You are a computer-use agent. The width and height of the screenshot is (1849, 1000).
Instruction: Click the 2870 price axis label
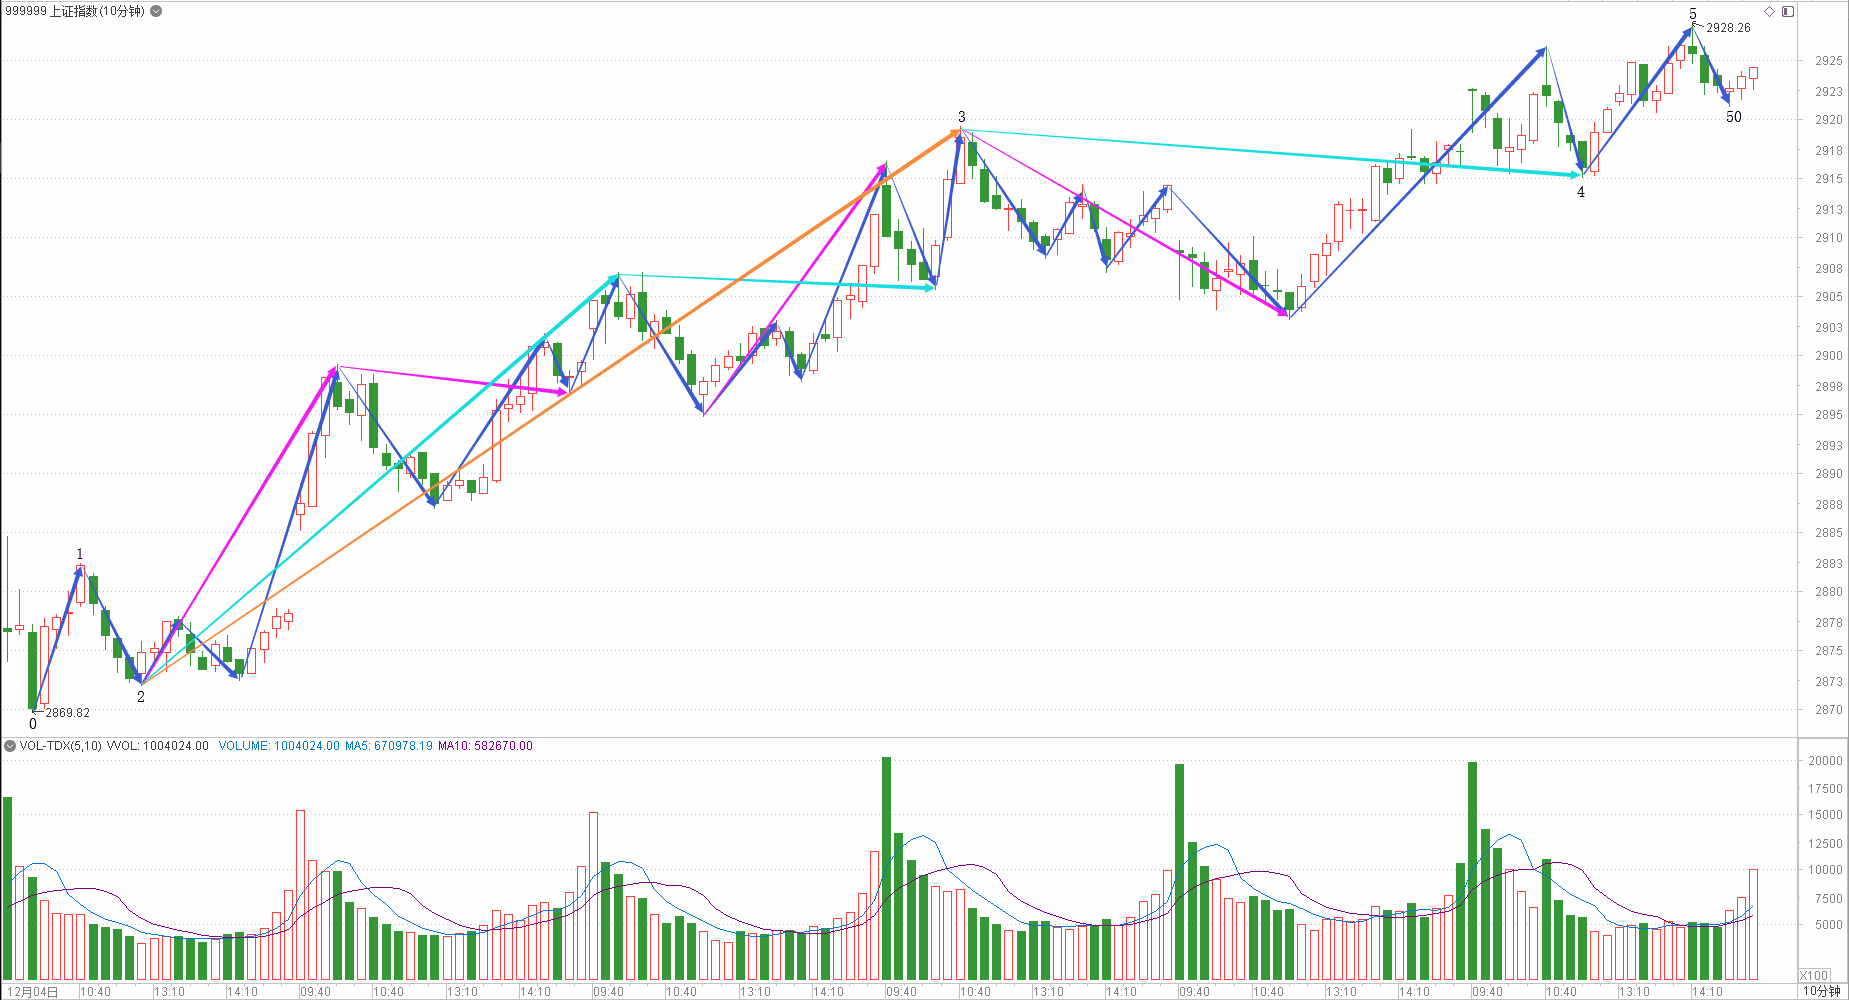click(1828, 710)
